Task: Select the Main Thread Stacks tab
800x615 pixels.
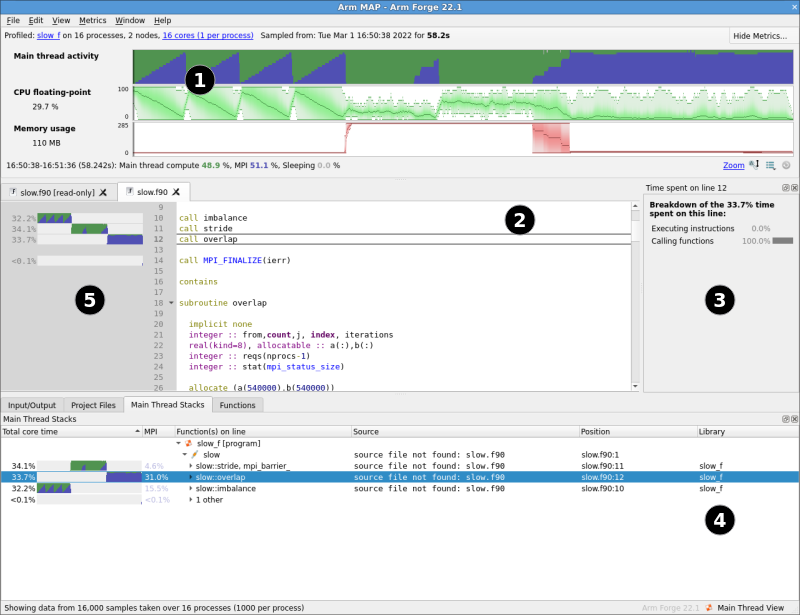Action: coord(167,405)
